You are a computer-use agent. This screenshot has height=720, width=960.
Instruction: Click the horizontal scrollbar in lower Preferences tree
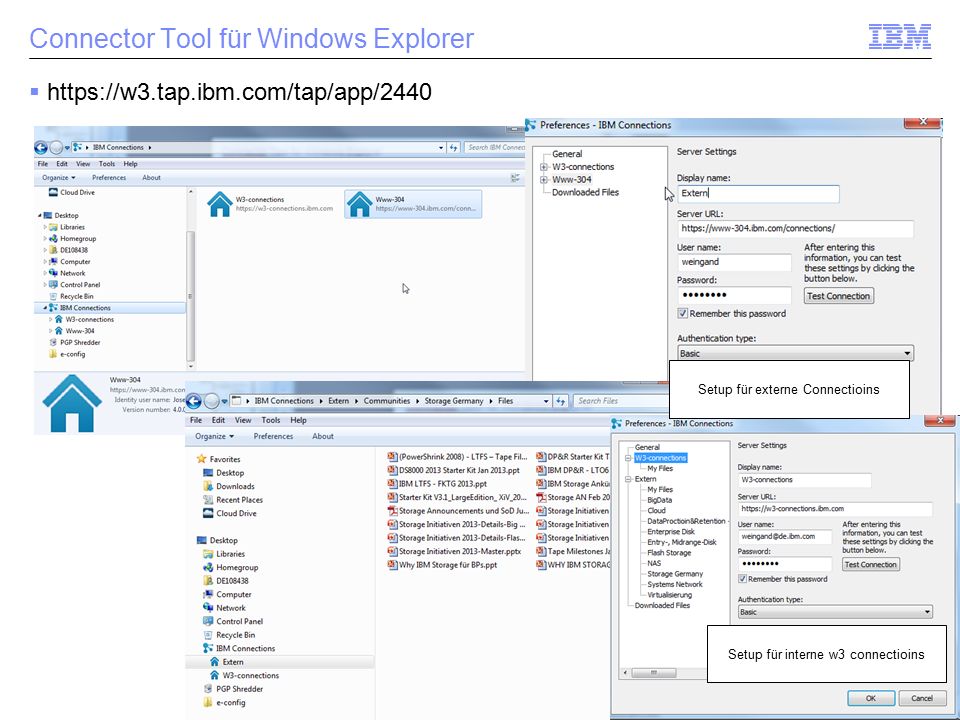pos(654,673)
